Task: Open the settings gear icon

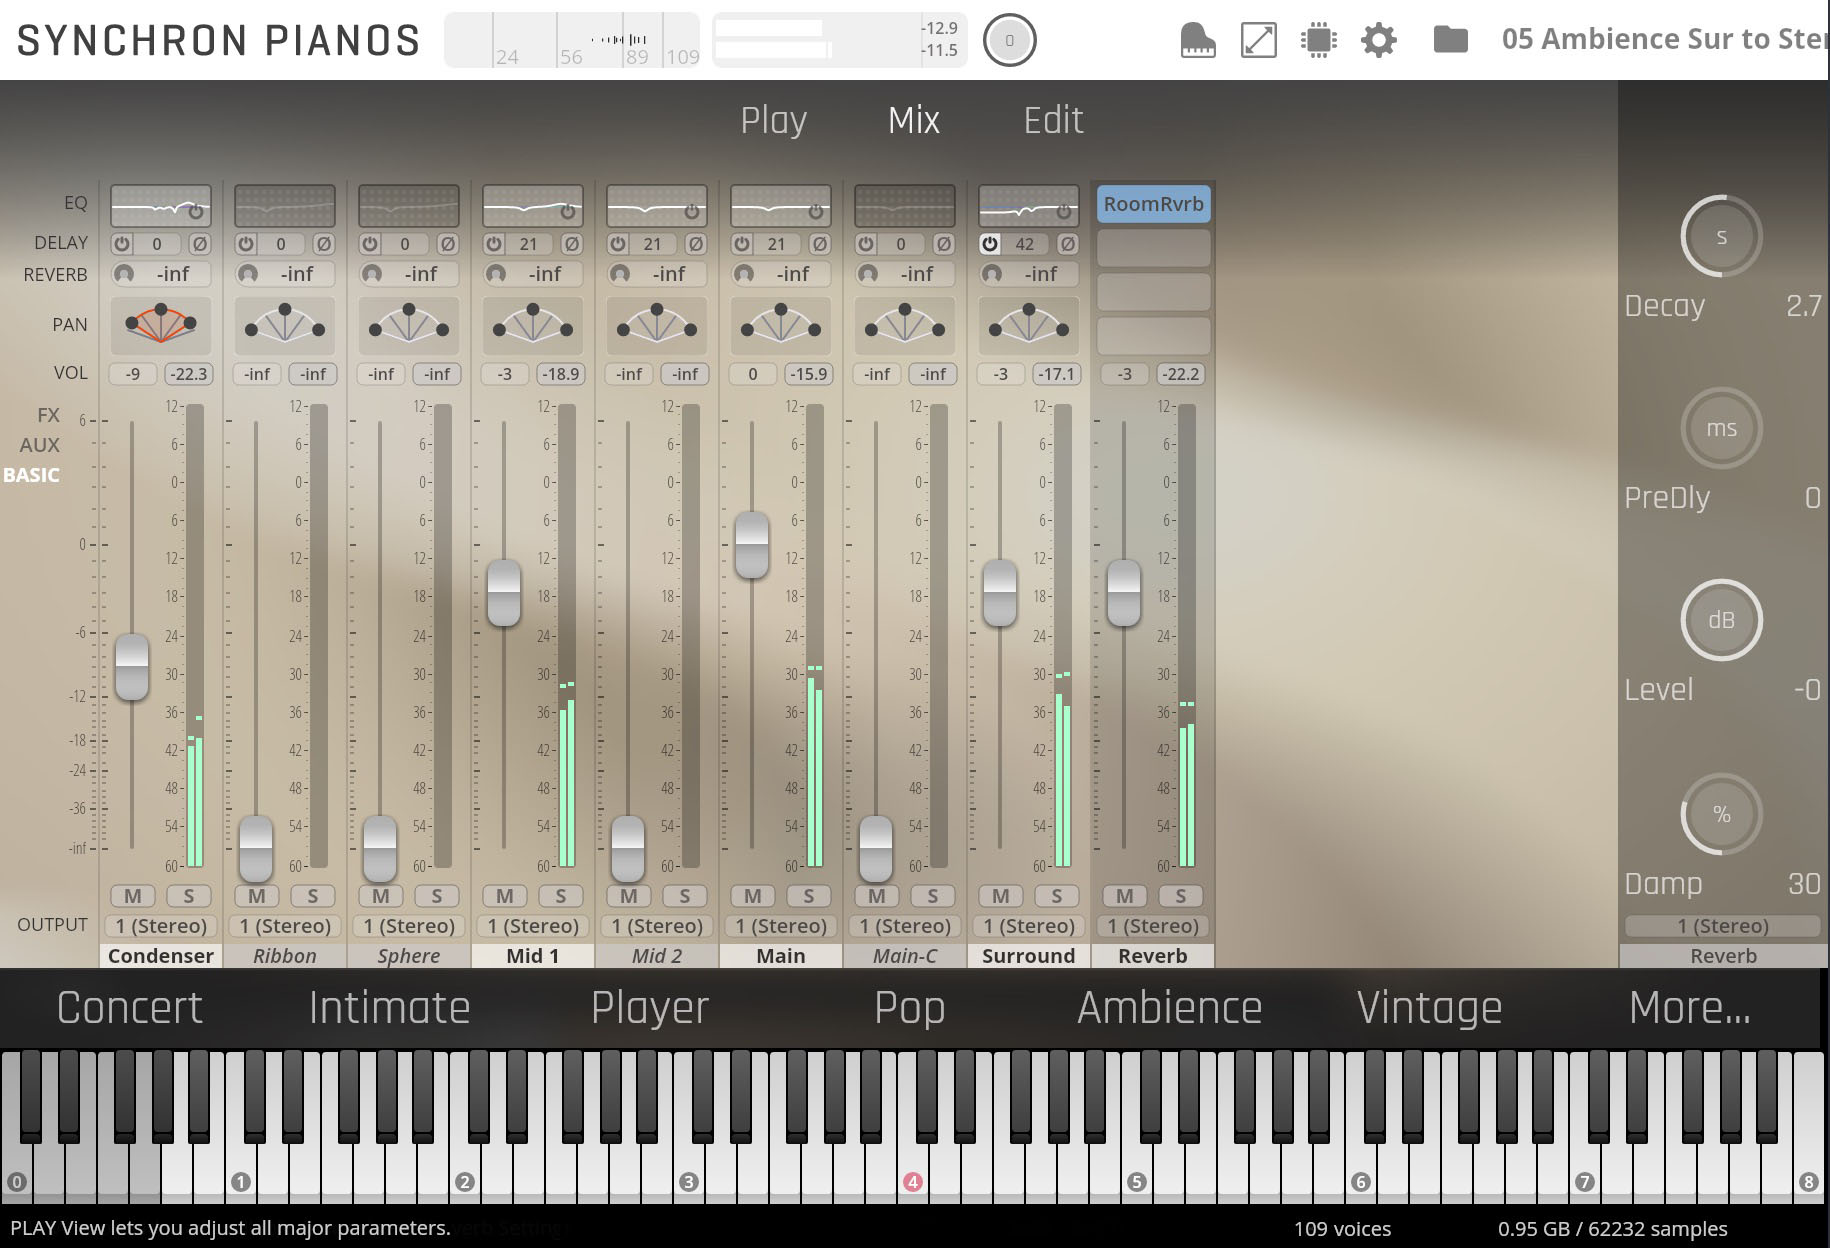Action: (x=1378, y=40)
